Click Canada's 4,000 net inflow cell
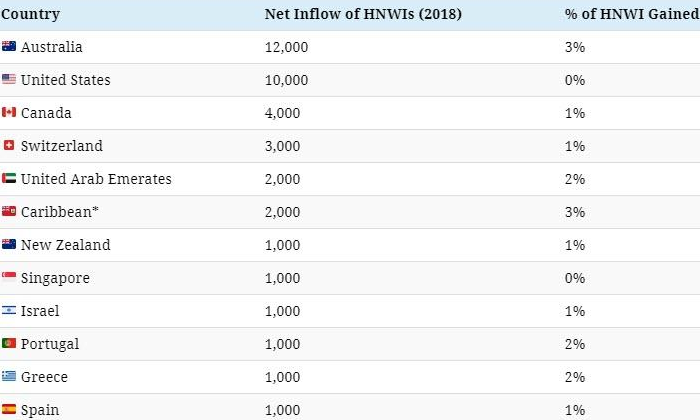 282,113
